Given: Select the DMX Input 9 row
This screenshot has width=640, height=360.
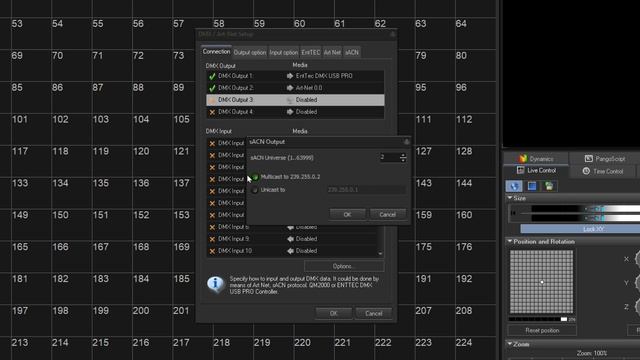Looking at the screenshot, I should 292,239.
